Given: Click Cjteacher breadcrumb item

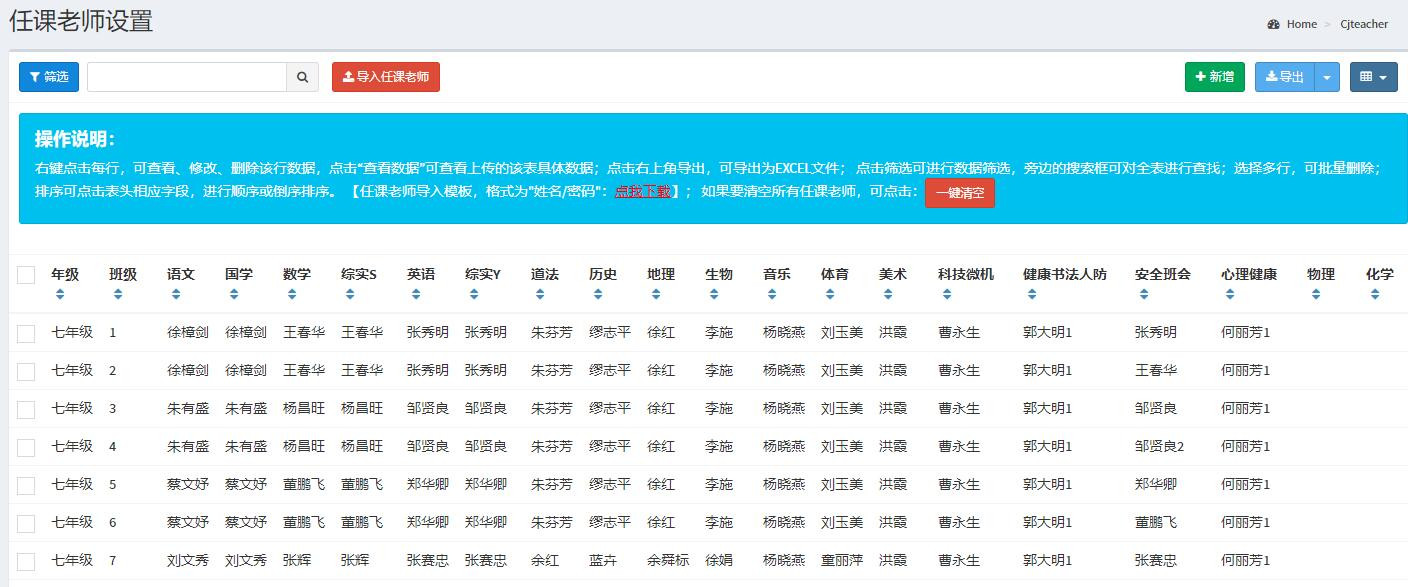Looking at the screenshot, I should [1364, 24].
